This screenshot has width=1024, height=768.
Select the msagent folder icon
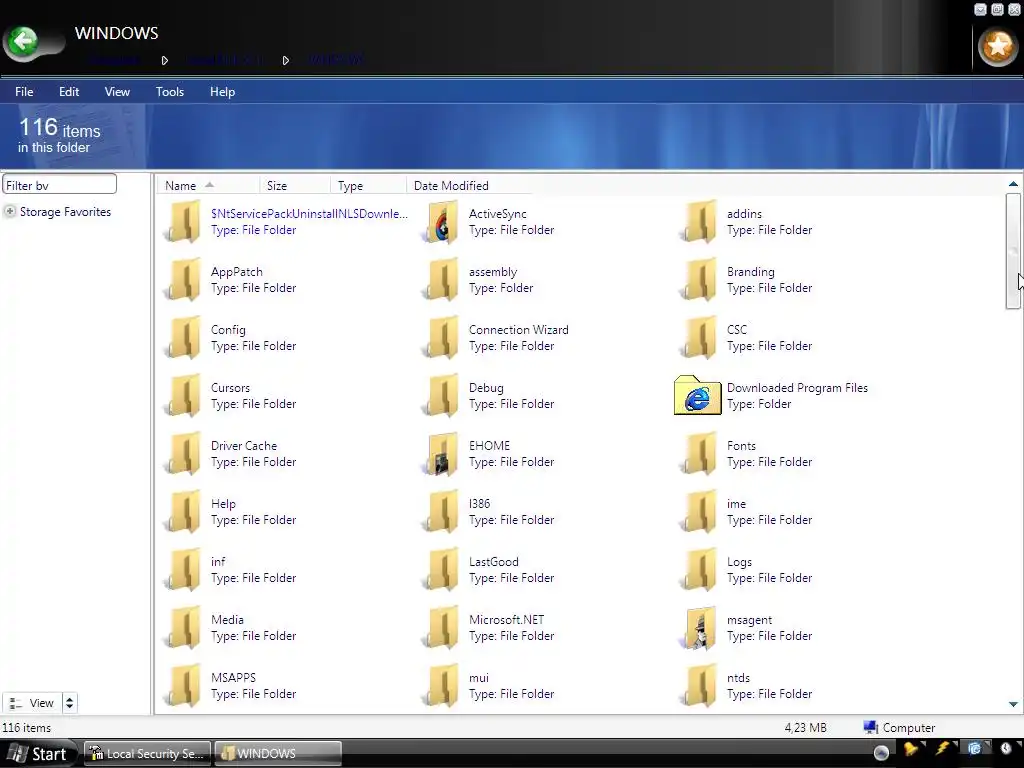click(700, 628)
